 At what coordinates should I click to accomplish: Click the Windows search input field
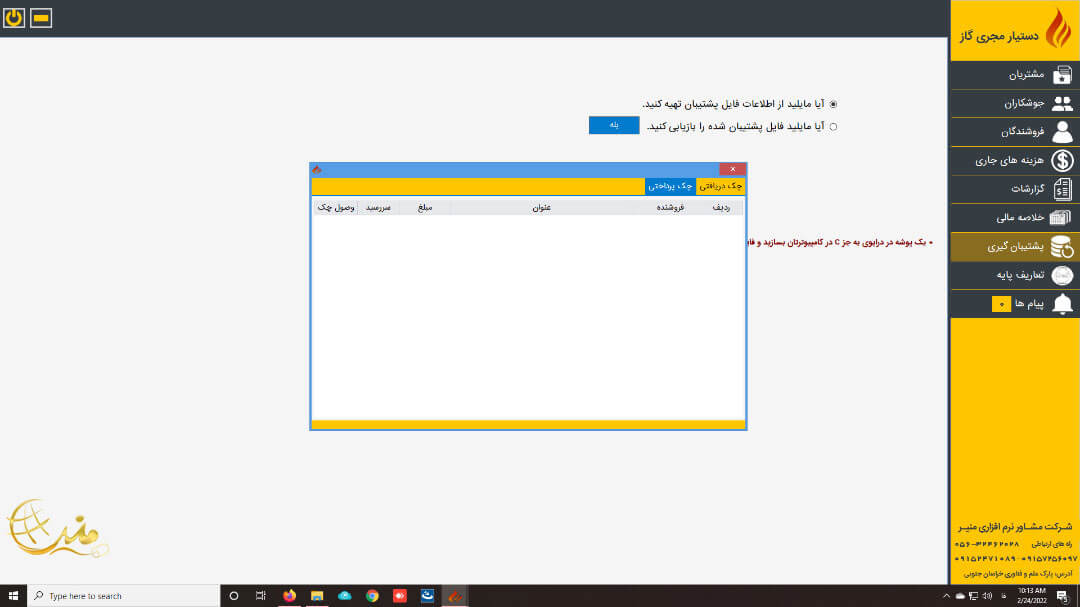pos(120,595)
